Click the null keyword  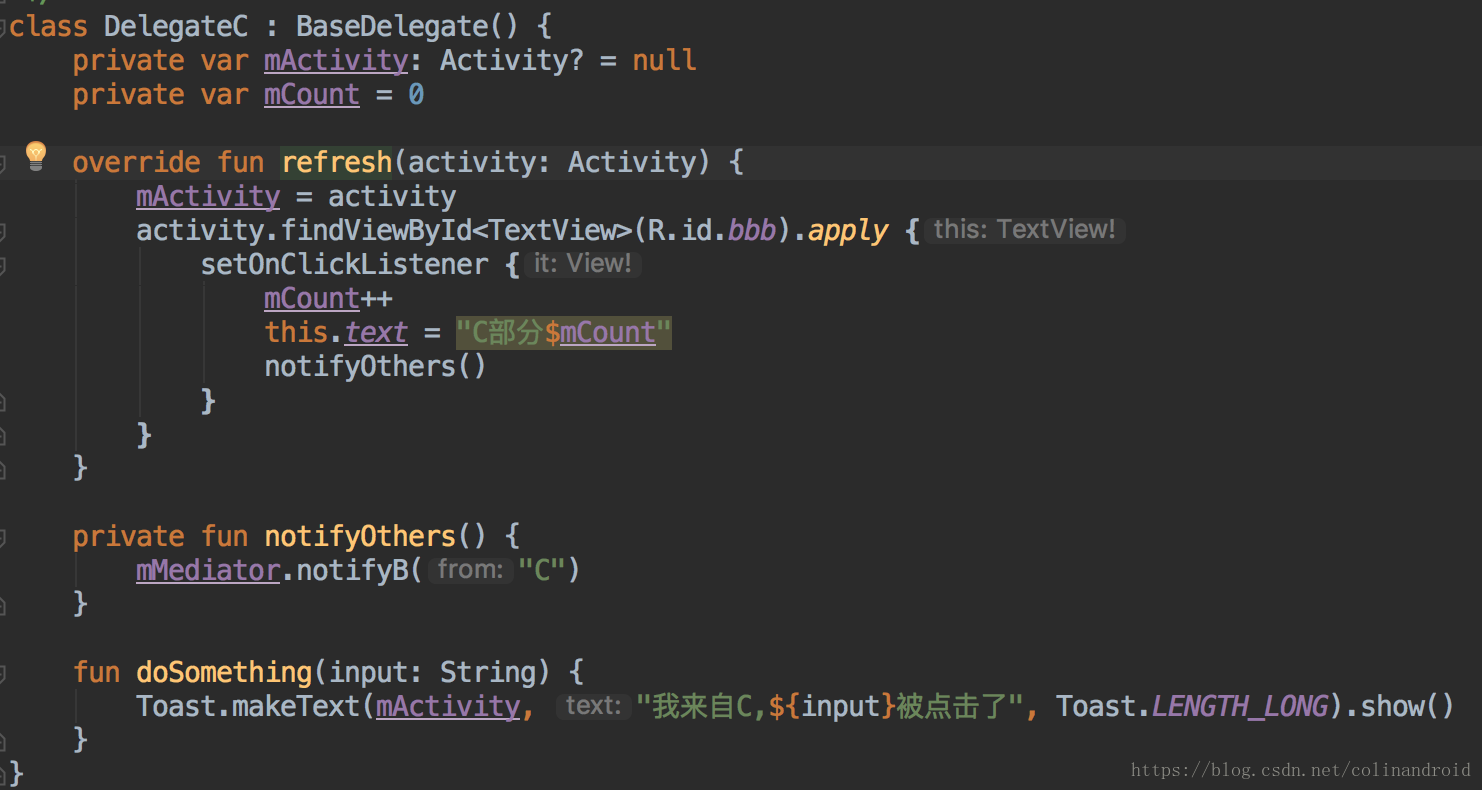pyautogui.click(x=664, y=61)
